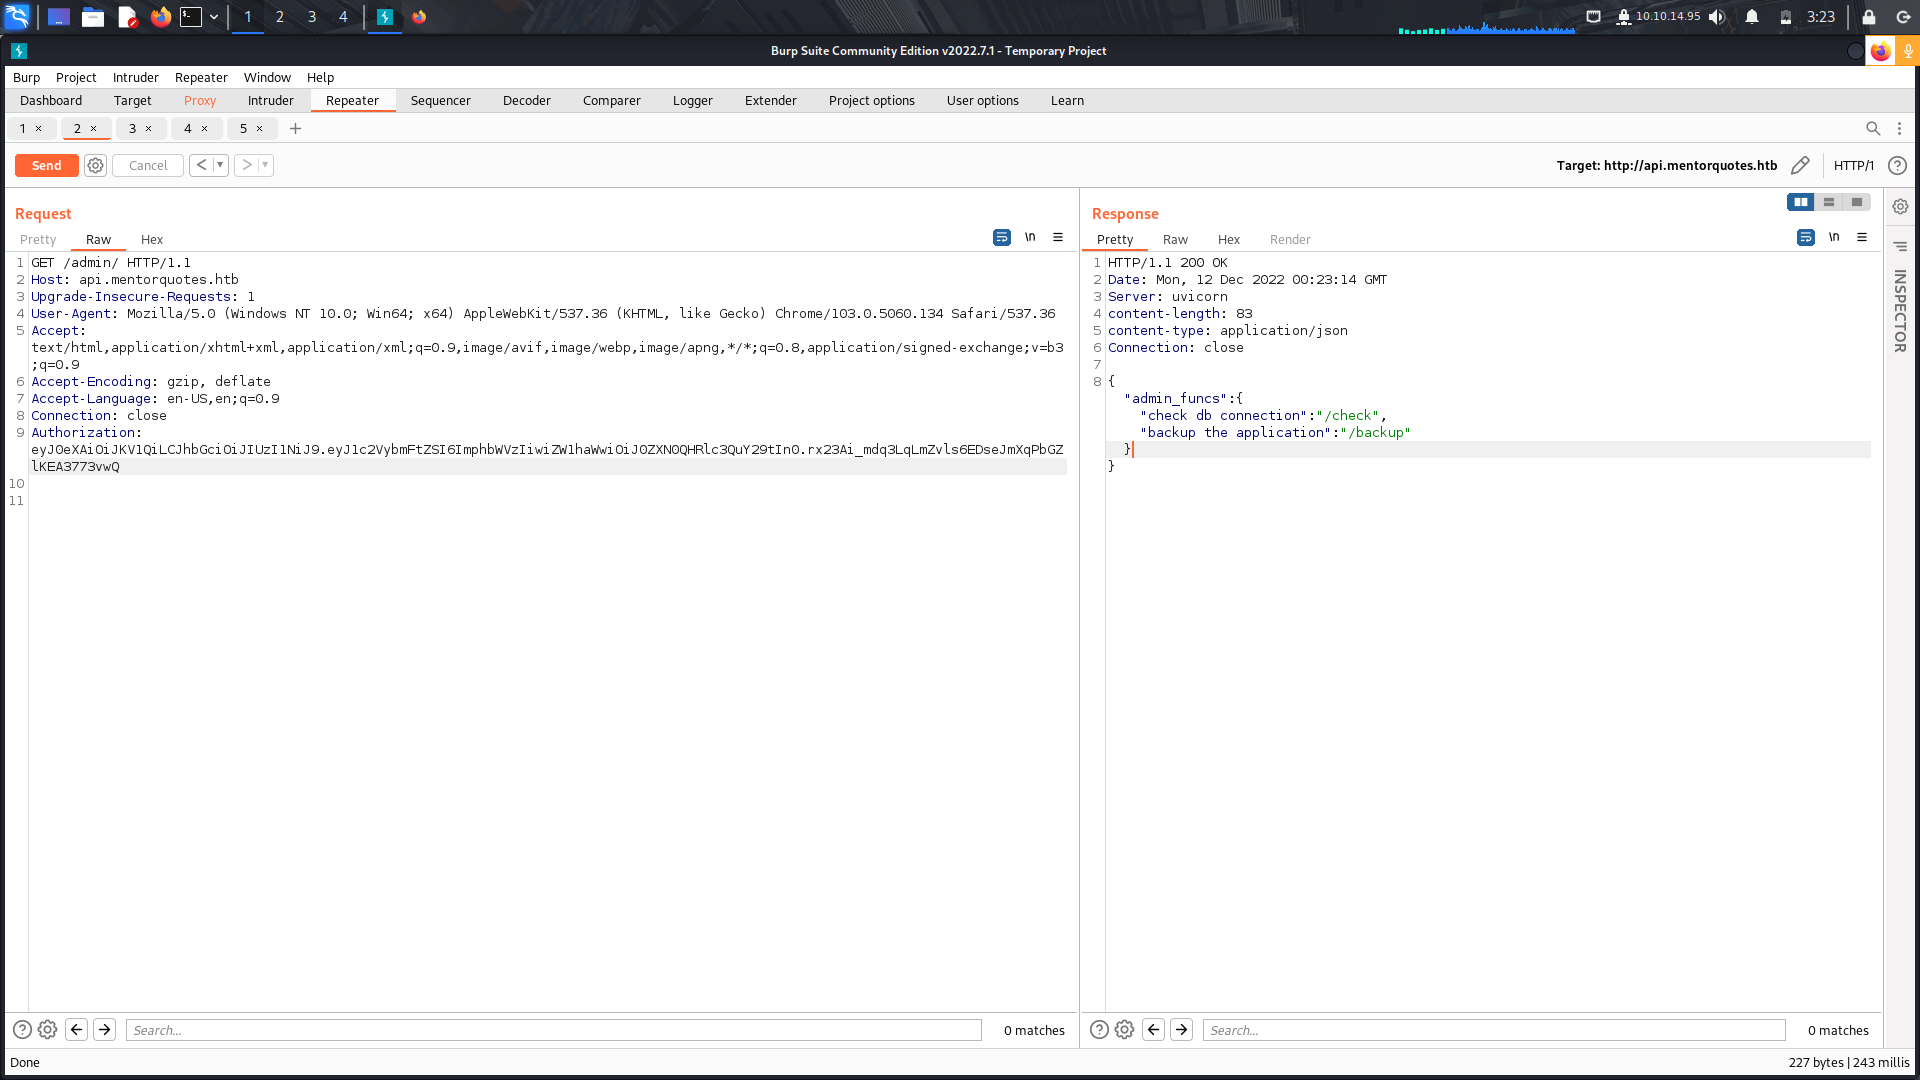Click the Cancel button
1920x1080 pixels.
tap(147, 165)
